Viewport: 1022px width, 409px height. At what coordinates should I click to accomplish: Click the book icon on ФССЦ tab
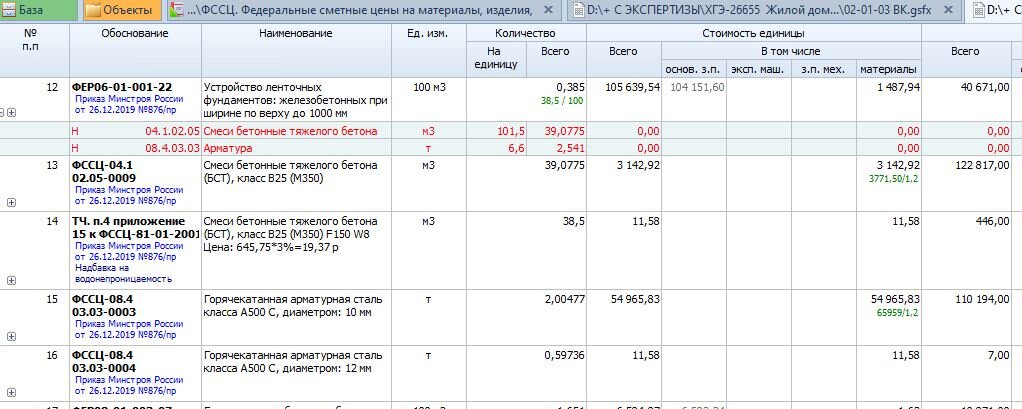coord(175,10)
